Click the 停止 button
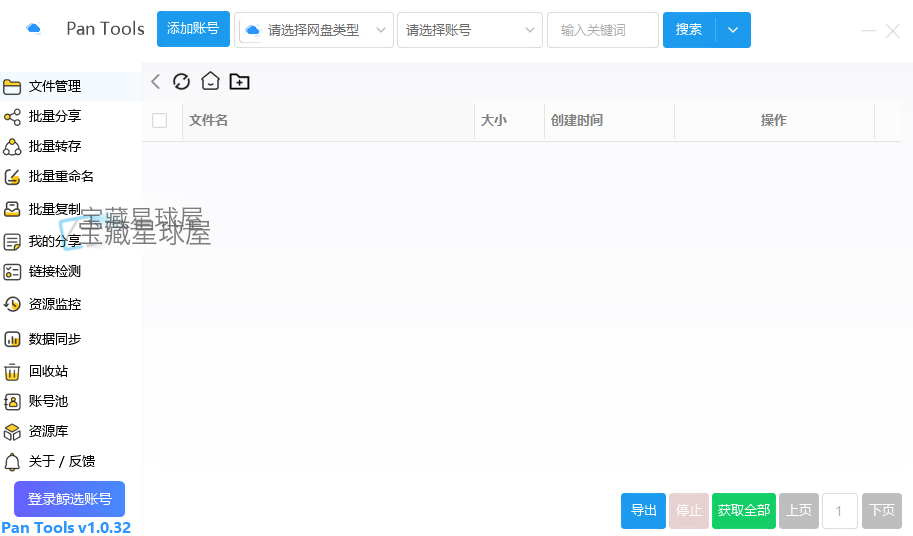913x536 pixels. (689, 510)
